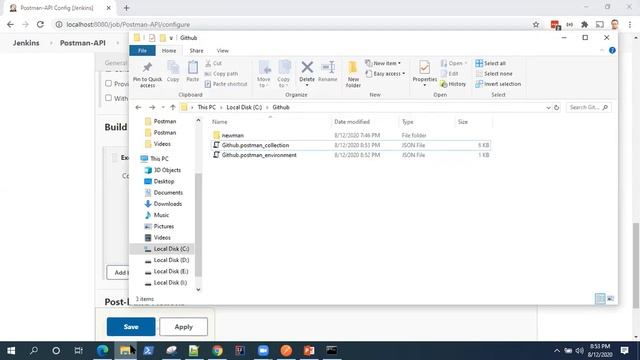This screenshot has height=360, width=640.
Task: Click Select none in the ribbon
Action: point(494,73)
